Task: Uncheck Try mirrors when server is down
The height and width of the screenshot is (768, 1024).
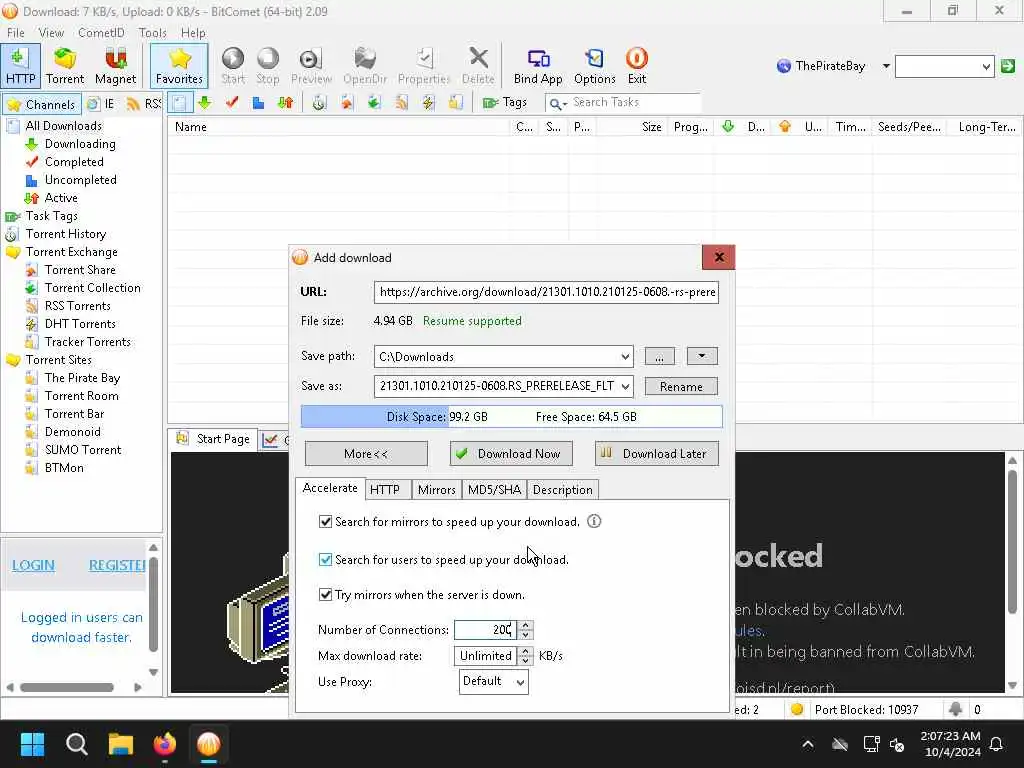Action: coord(325,595)
